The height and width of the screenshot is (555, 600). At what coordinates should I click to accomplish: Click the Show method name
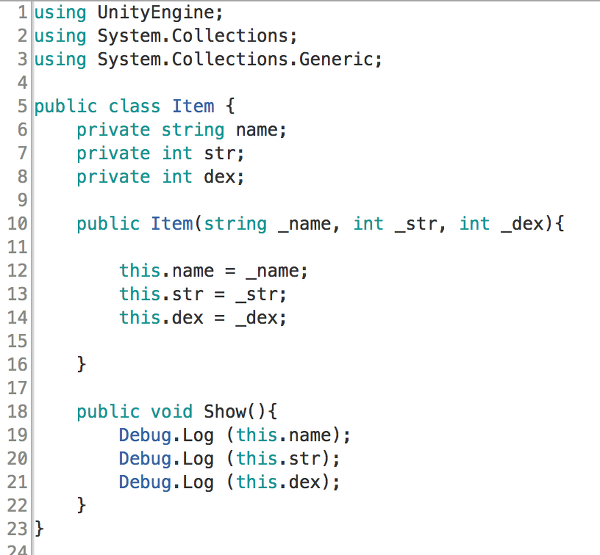pyautogui.click(x=225, y=412)
